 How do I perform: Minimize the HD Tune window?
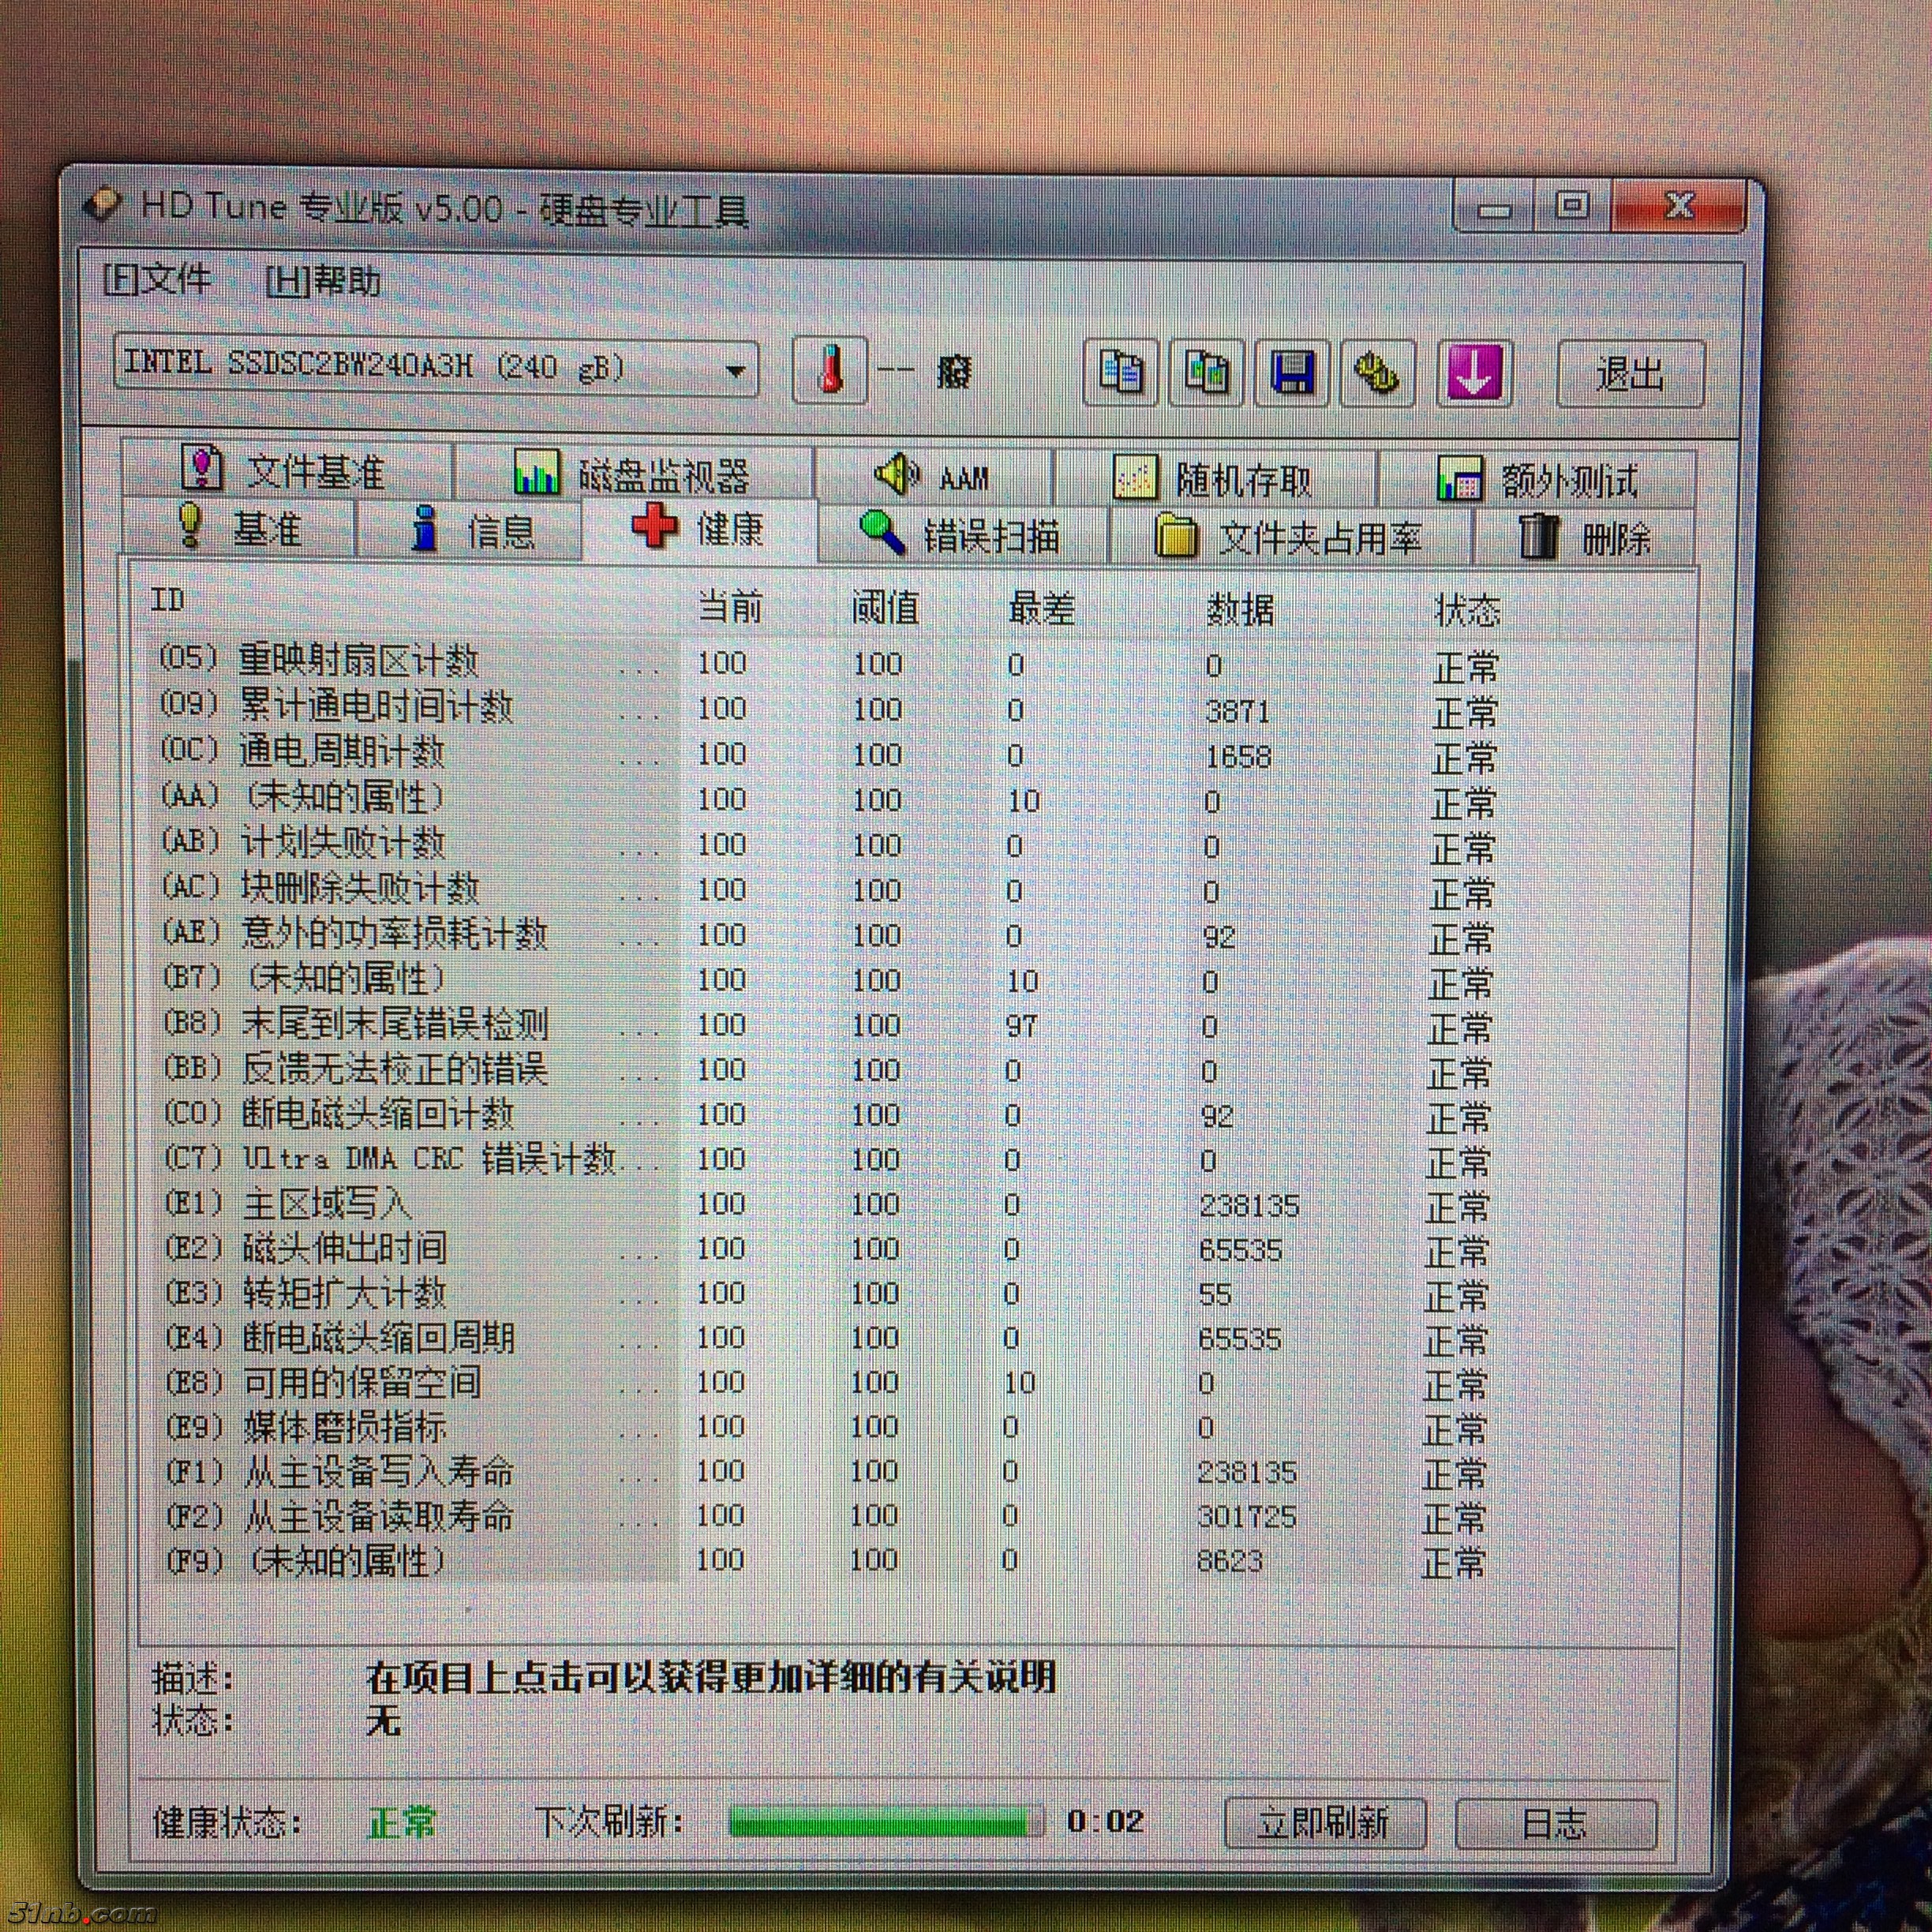[x=1494, y=208]
